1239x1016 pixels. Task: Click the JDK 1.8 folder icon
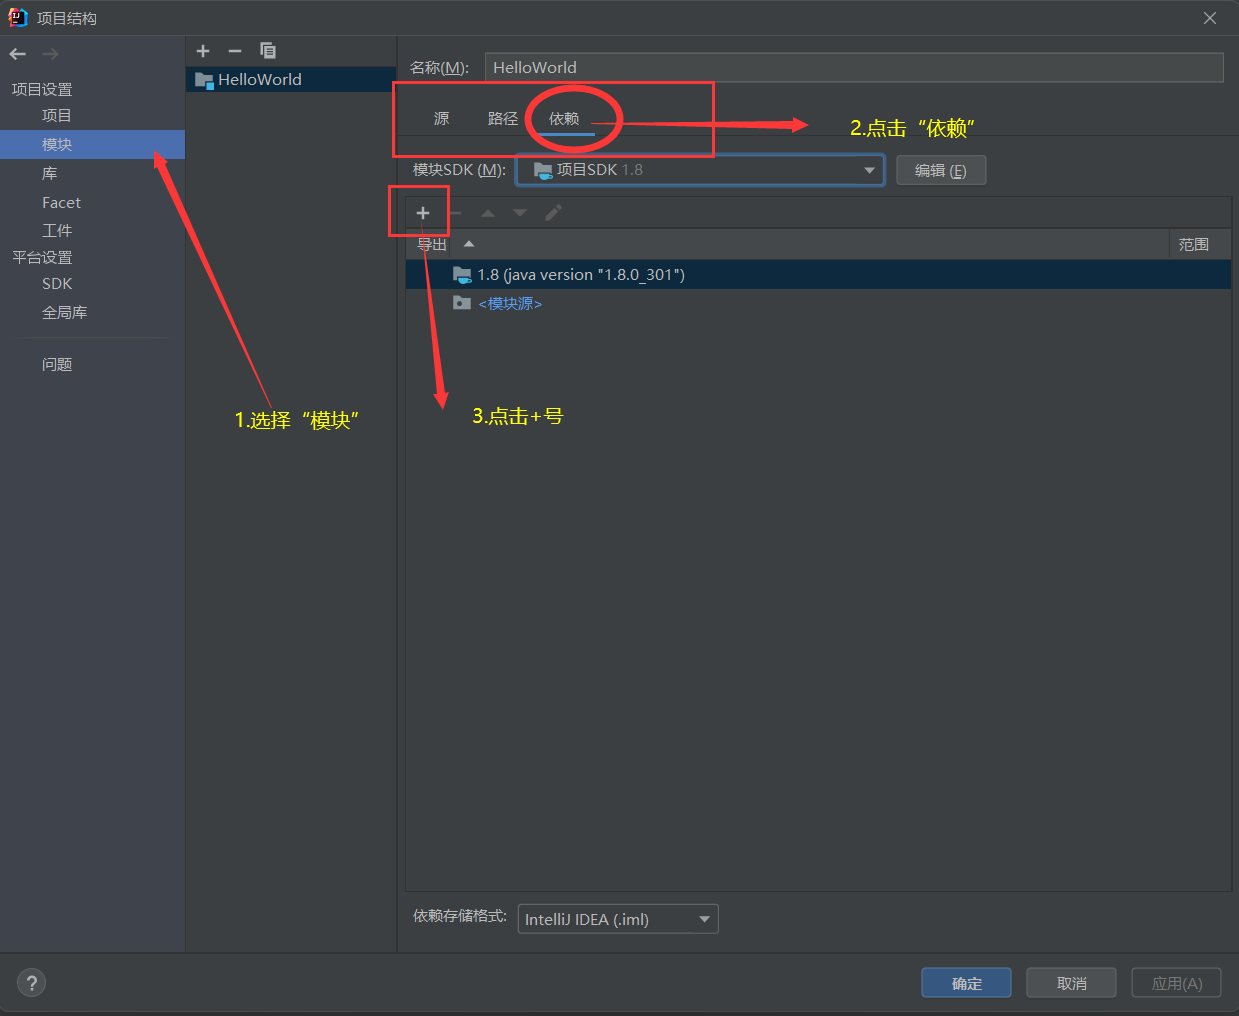pyautogui.click(x=462, y=275)
